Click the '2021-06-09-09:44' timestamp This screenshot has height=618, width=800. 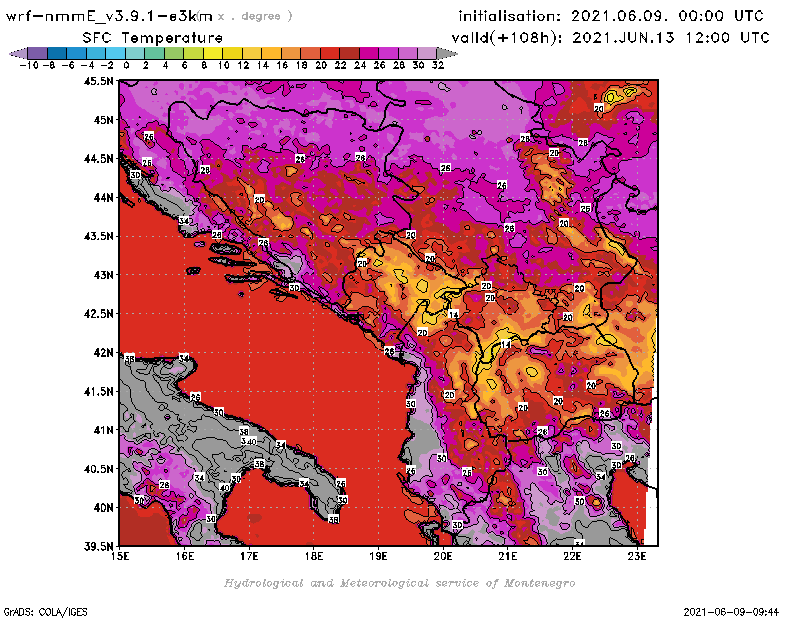731,611
